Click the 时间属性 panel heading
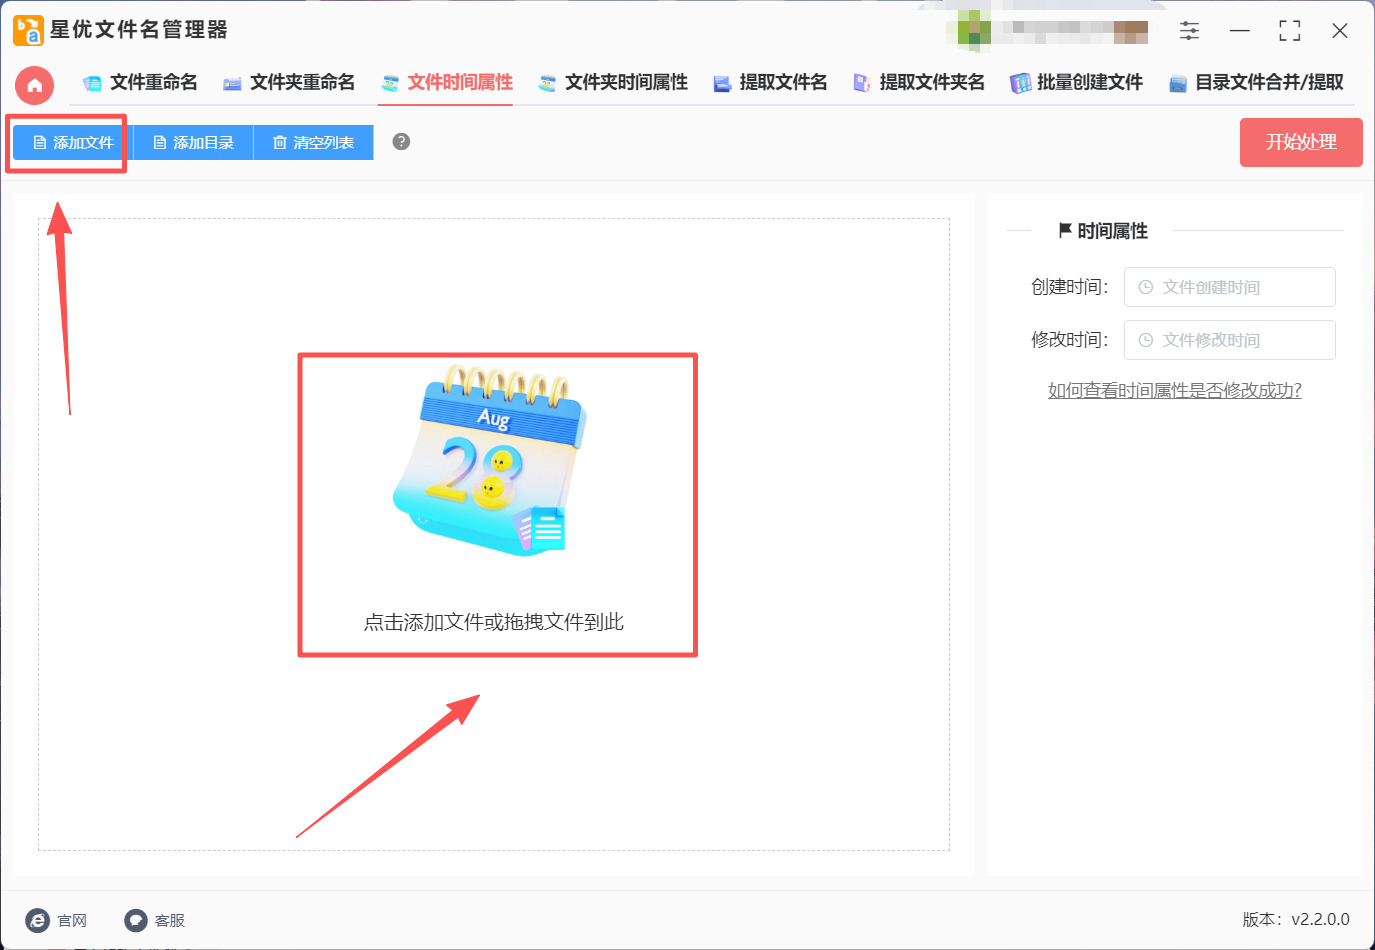 click(1103, 231)
